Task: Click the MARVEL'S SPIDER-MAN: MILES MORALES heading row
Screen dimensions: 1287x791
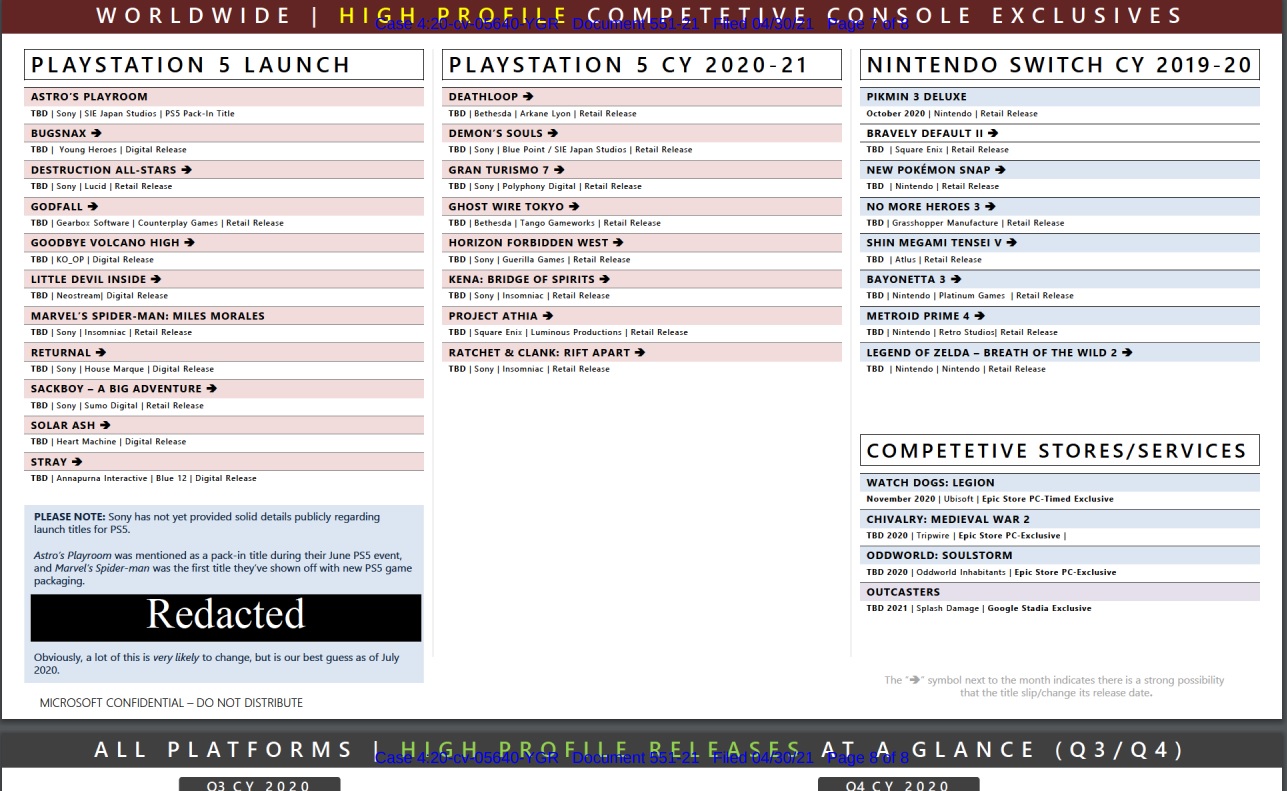Action: point(224,316)
